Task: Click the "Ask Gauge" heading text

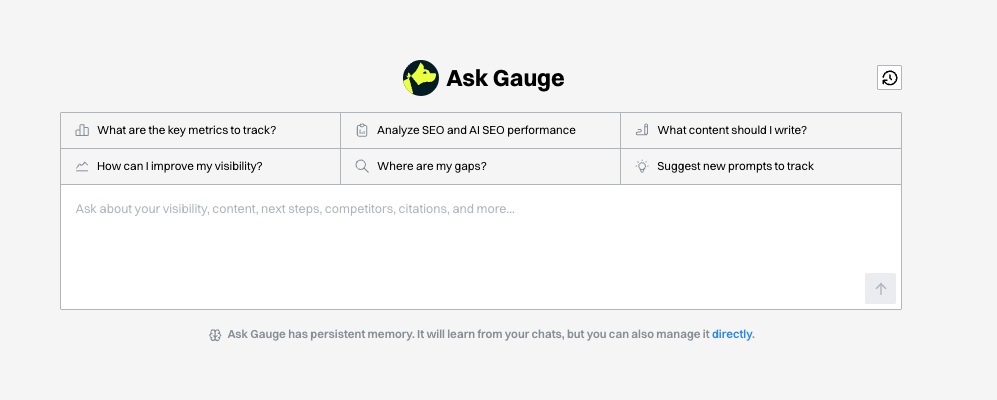Action: click(x=505, y=78)
